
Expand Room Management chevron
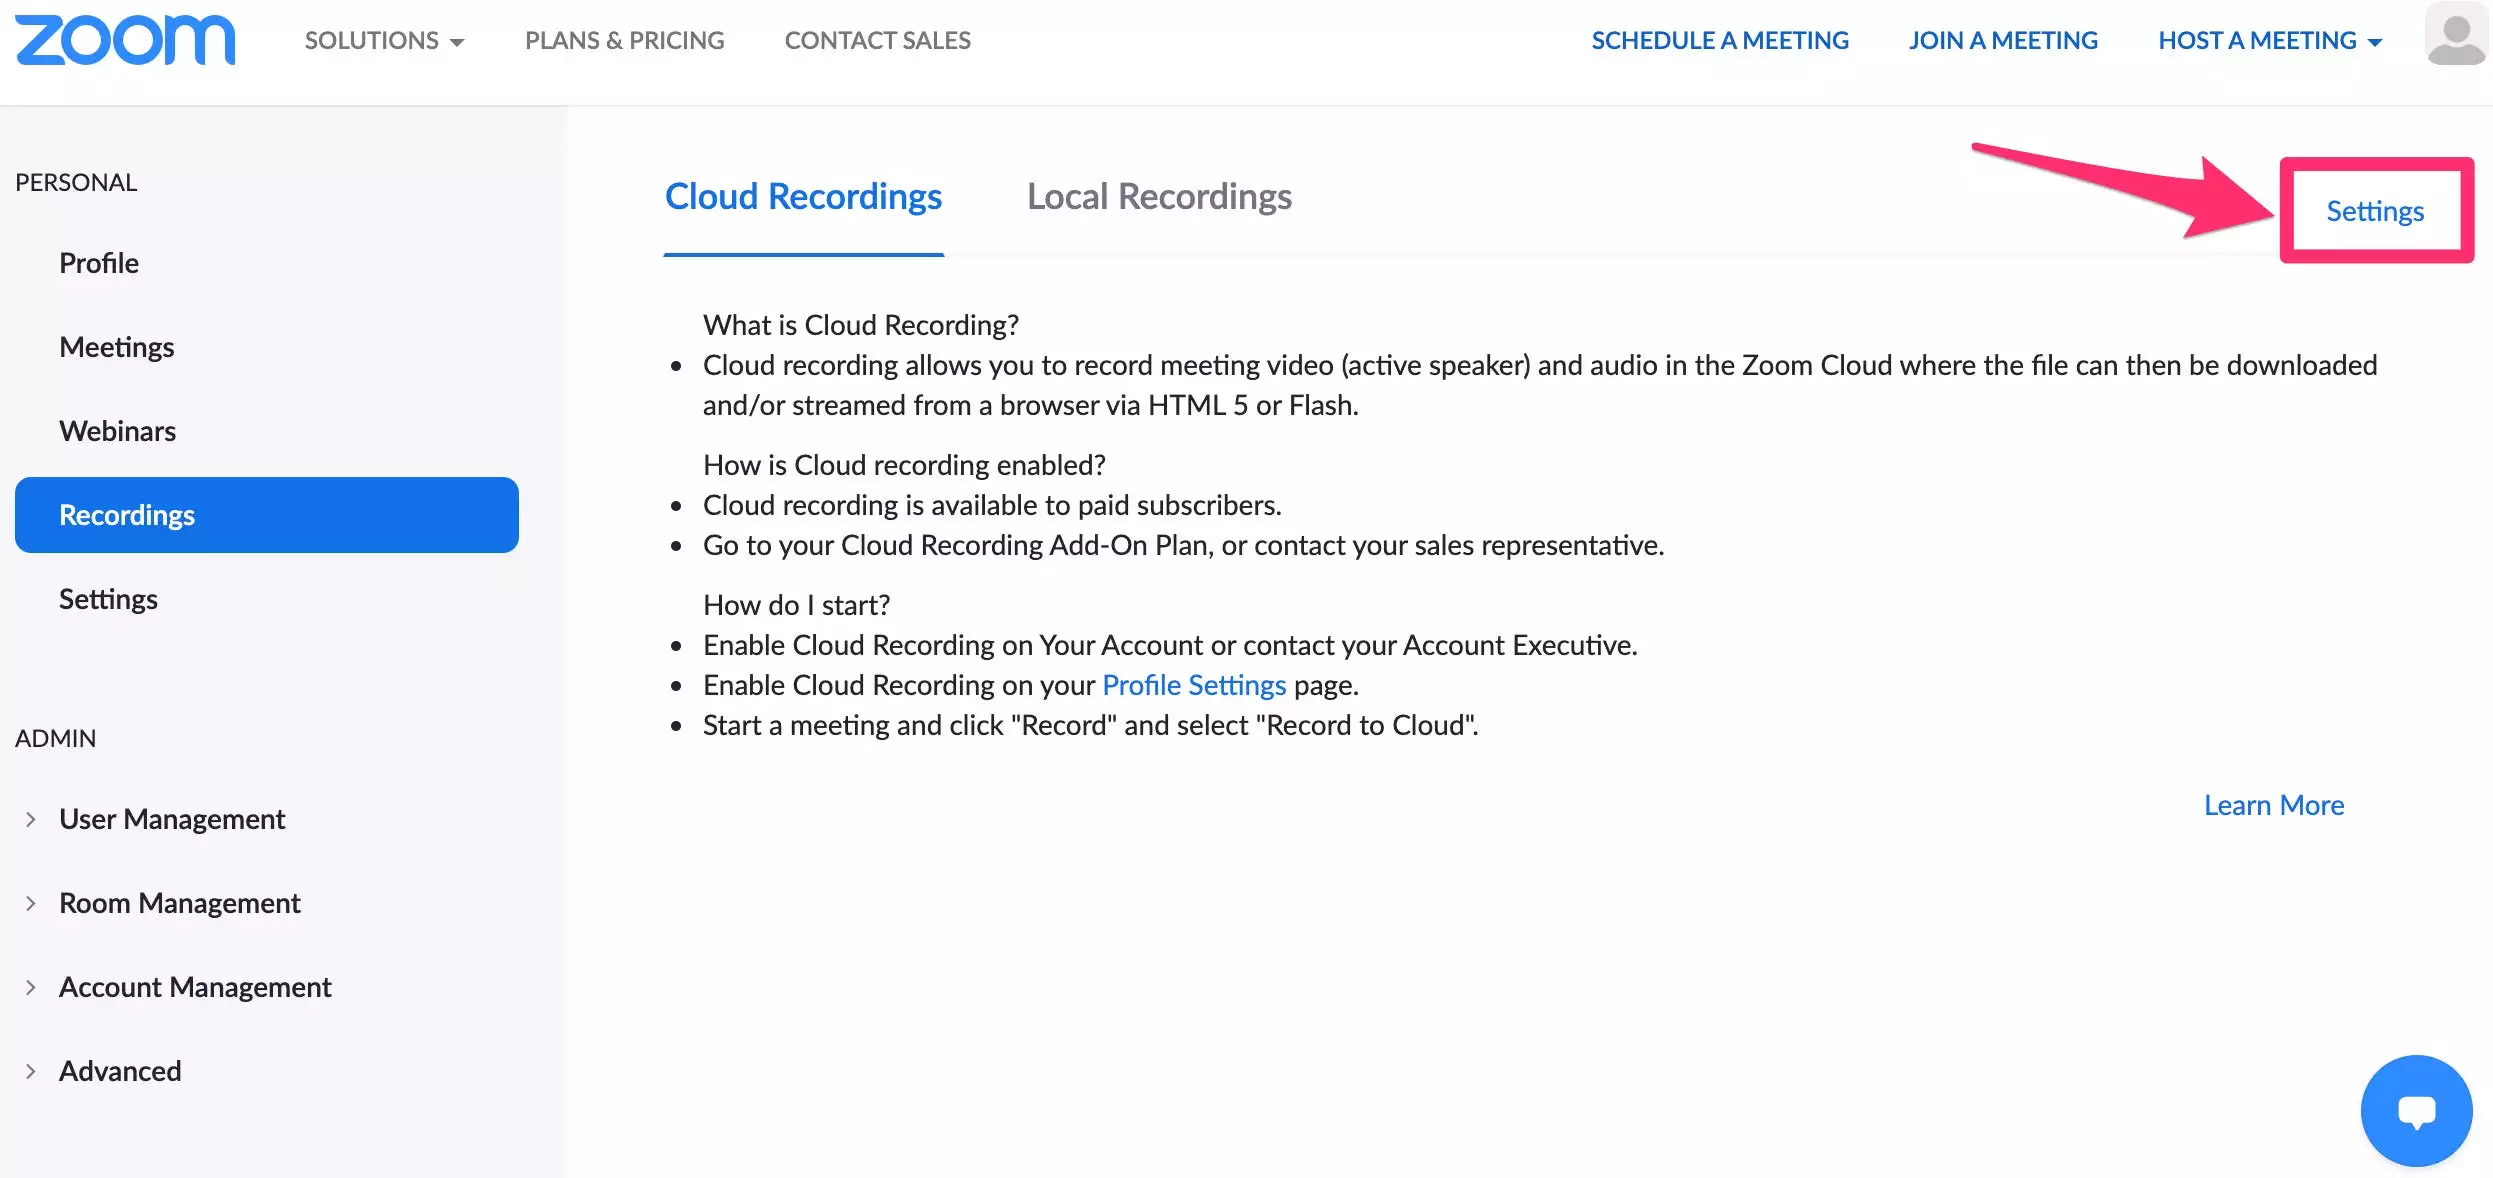click(31, 903)
